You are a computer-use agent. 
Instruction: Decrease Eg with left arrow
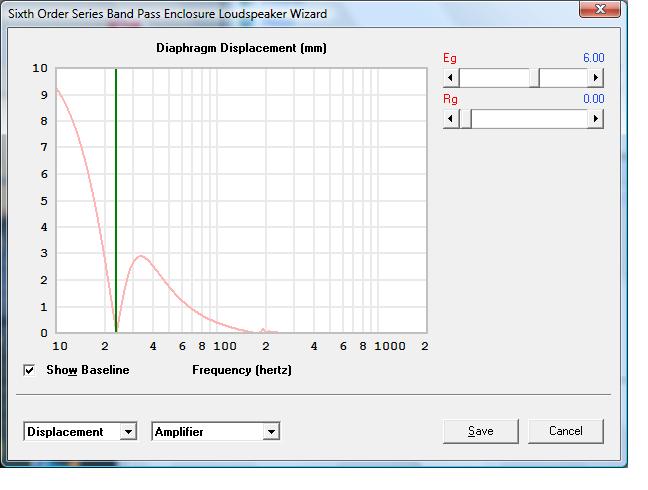(x=451, y=78)
